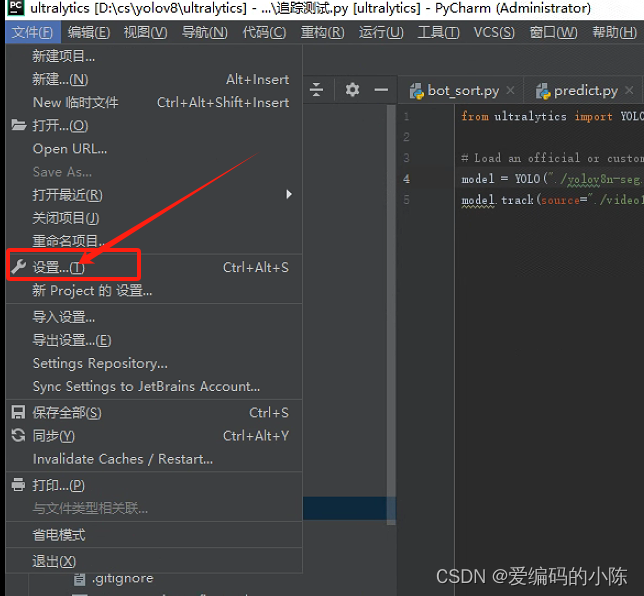Click the .gitignore file icon
This screenshot has width=644, height=596.
[x=79, y=579]
